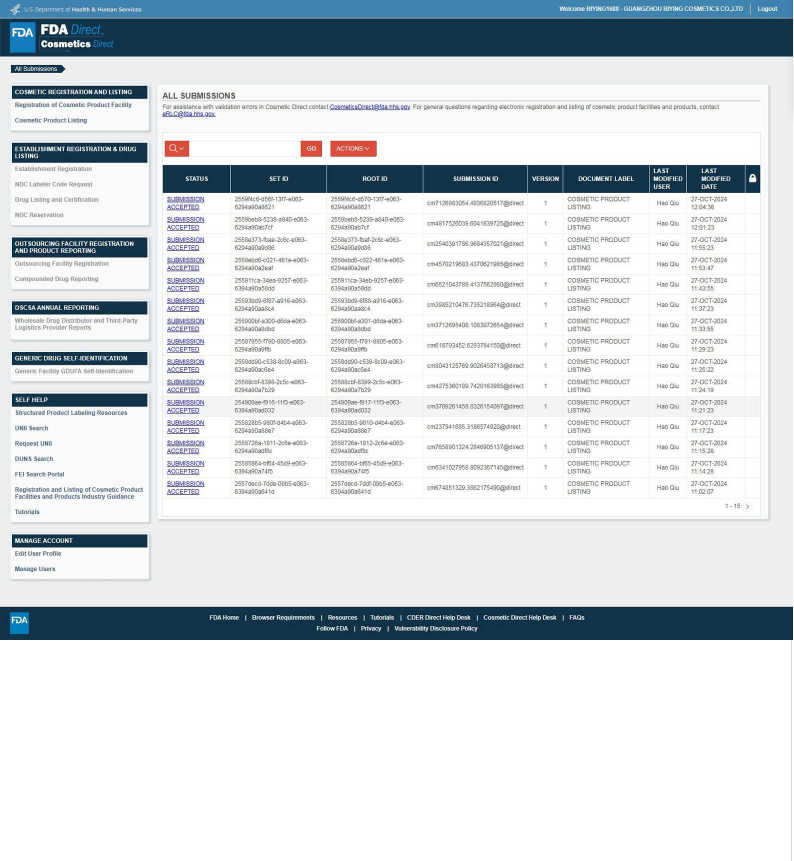Log out of the account
This screenshot has height=861, width=794.
[x=767, y=9]
